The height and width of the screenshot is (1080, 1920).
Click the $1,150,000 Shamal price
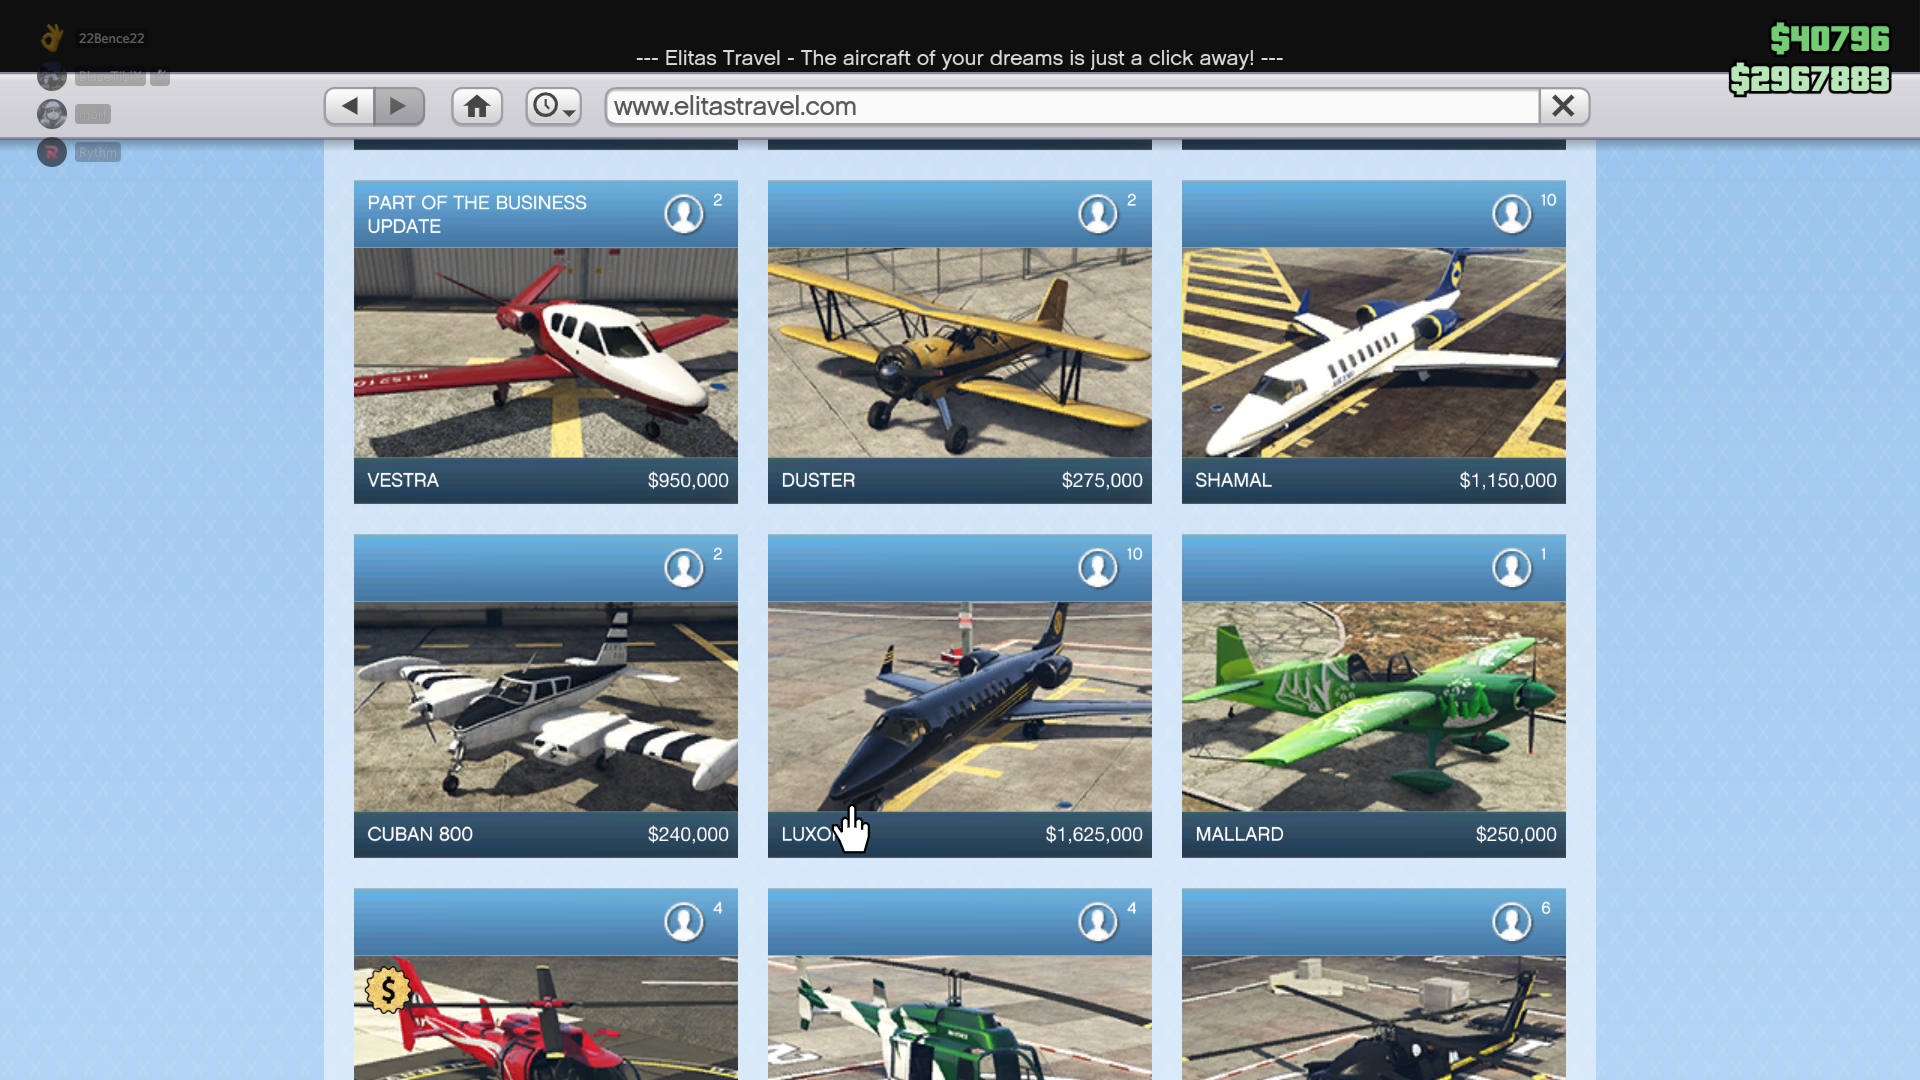[x=1508, y=481]
